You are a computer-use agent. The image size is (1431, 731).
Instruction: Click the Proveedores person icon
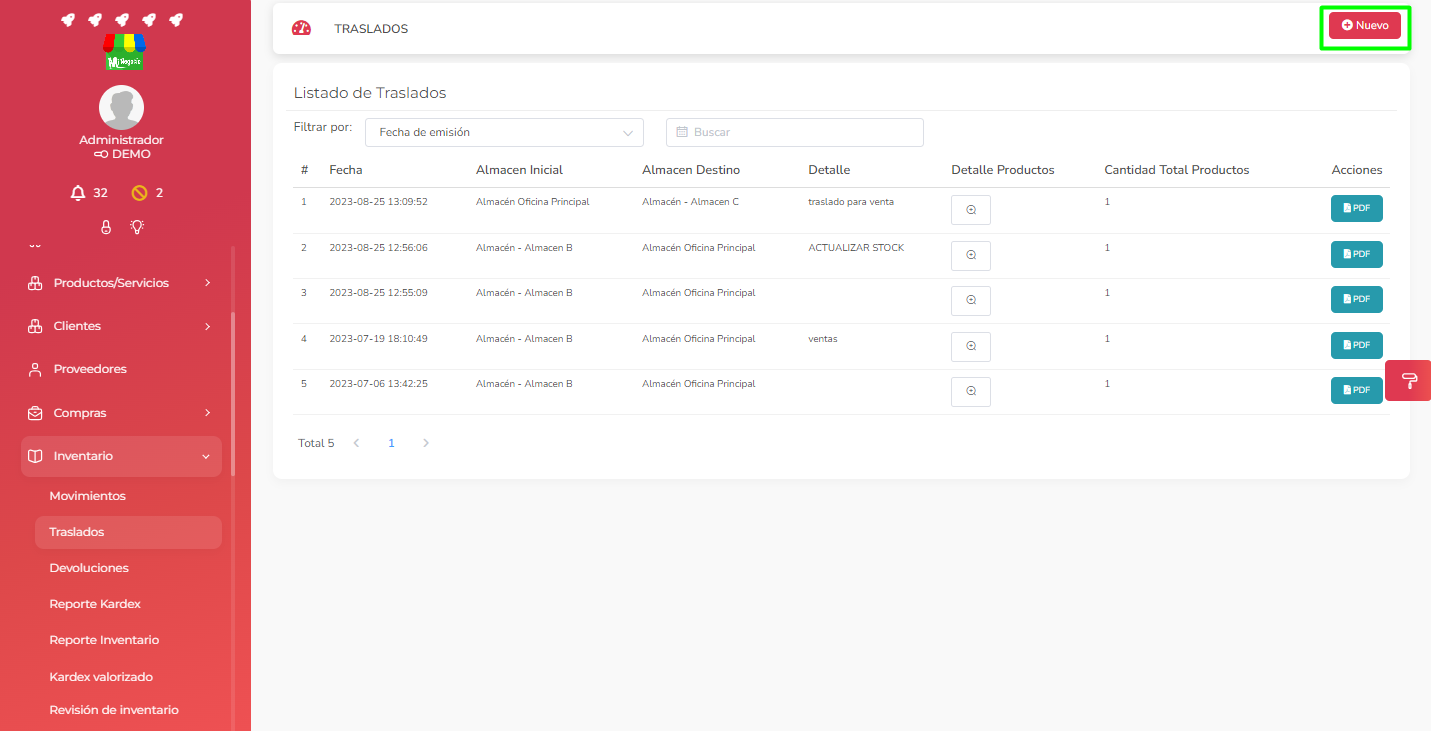[x=35, y=369]
